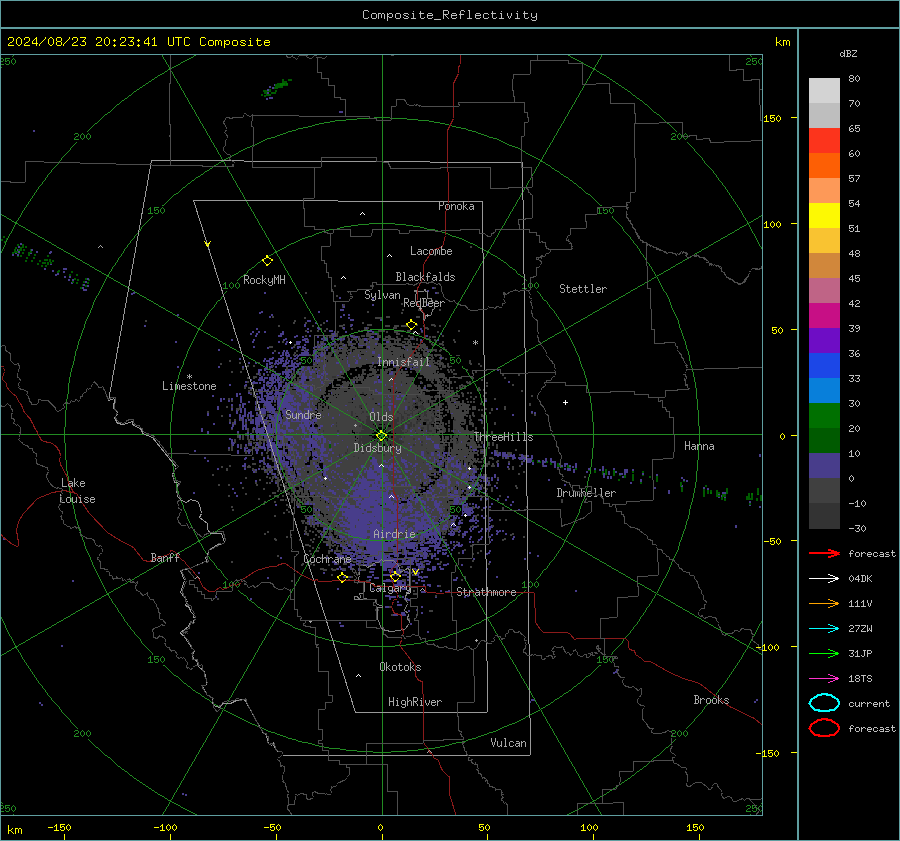Click the Ponoka city label
Image resolution: width=900 pixels, height=841 pixels.
(456, 206)
